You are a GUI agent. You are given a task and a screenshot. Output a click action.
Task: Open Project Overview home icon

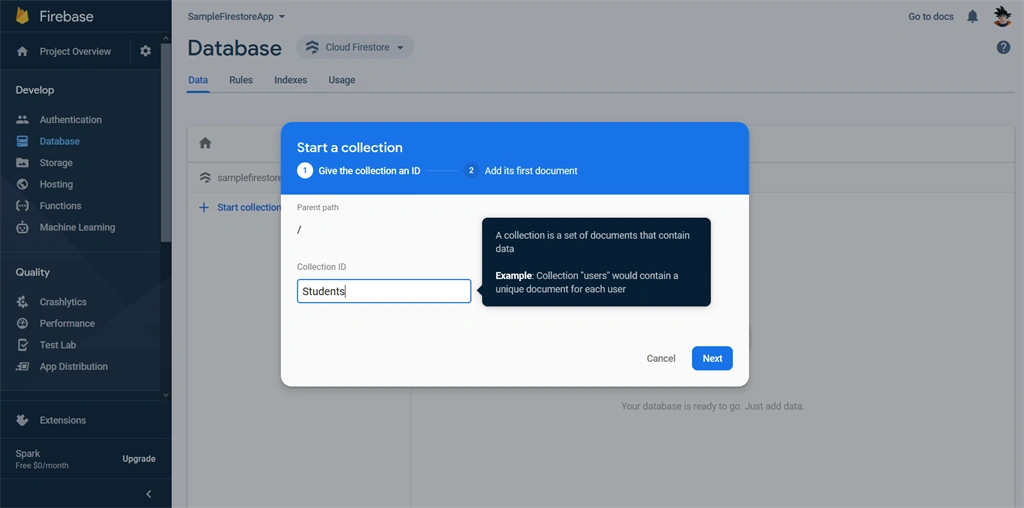[x=22, y=52]
